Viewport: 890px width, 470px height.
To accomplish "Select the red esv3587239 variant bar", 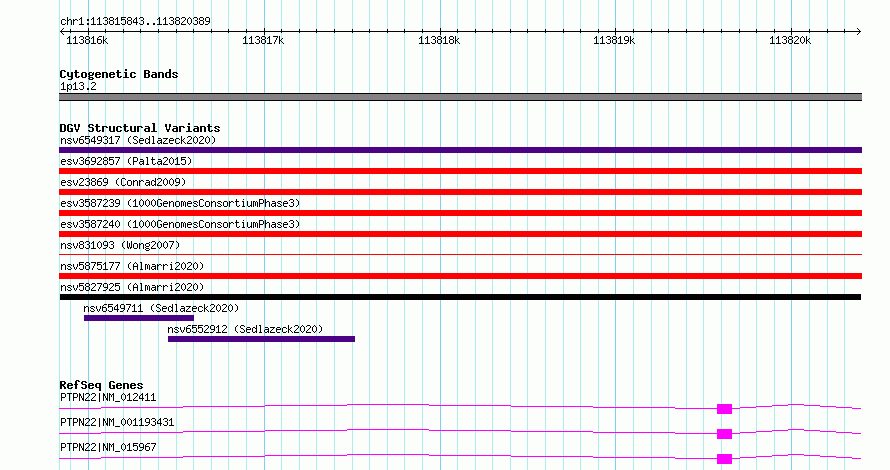I will point(460,213).
